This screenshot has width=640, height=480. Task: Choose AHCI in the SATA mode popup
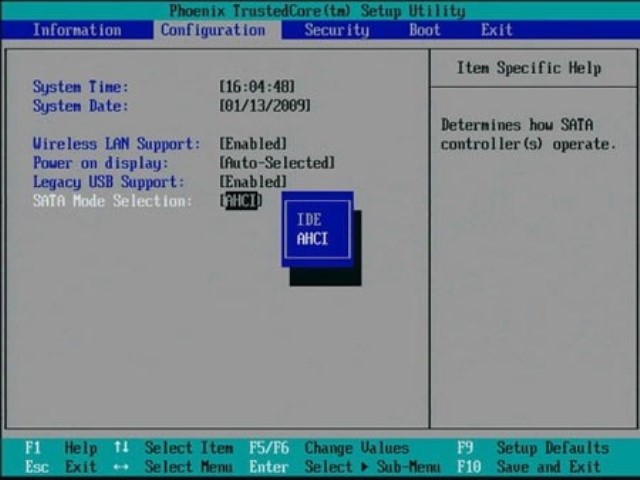click(x=312, y=239)
